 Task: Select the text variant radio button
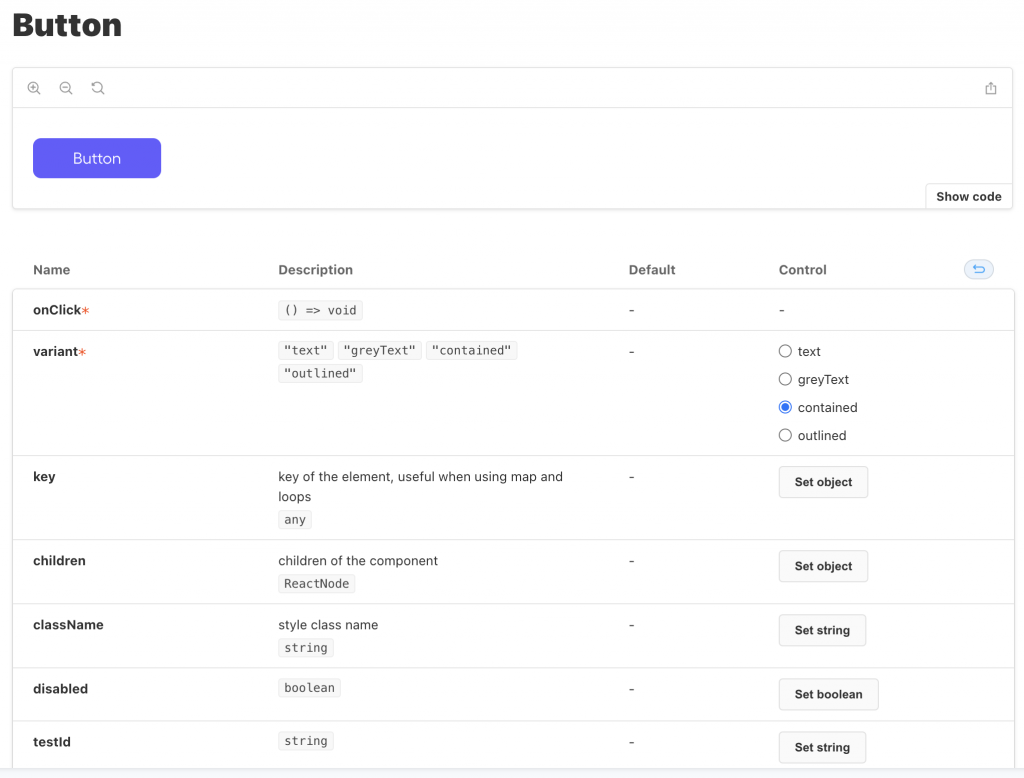[x=785, y=351]
